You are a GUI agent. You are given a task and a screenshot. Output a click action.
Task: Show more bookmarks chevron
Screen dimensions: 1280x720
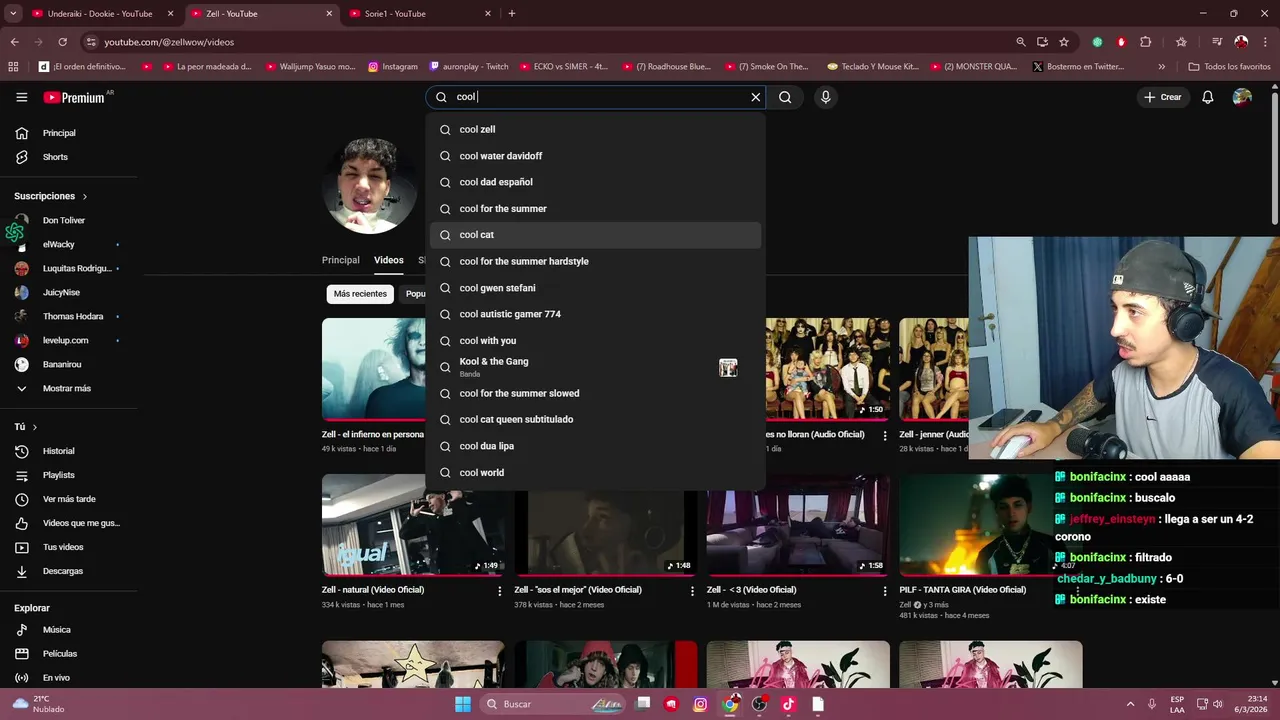[1161, 67]
